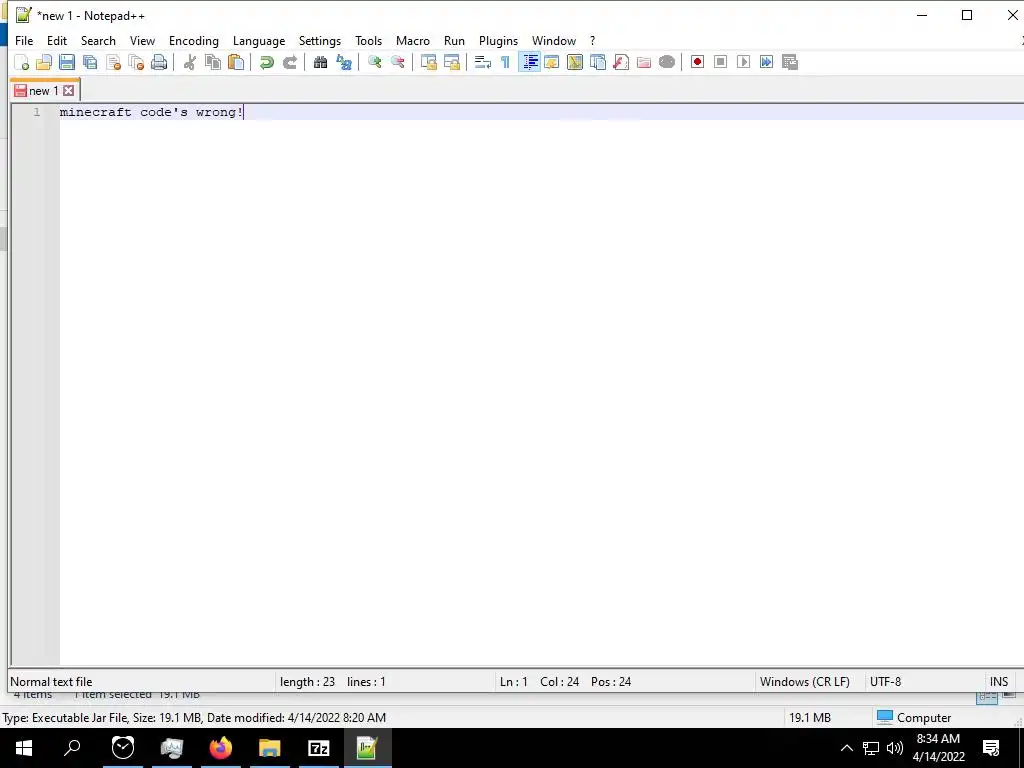Save the current file with toolbar icon

[67, 62]
